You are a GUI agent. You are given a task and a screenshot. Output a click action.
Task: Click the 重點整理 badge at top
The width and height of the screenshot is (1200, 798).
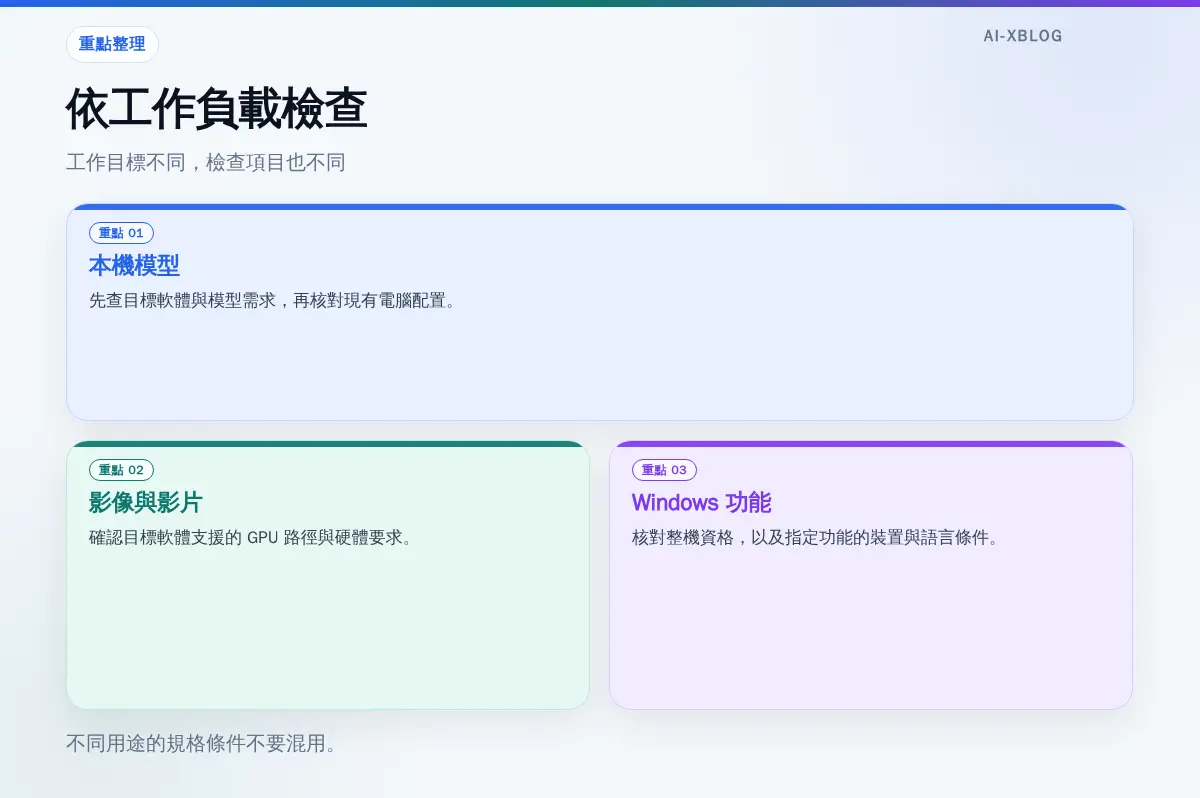click(112, 44)
